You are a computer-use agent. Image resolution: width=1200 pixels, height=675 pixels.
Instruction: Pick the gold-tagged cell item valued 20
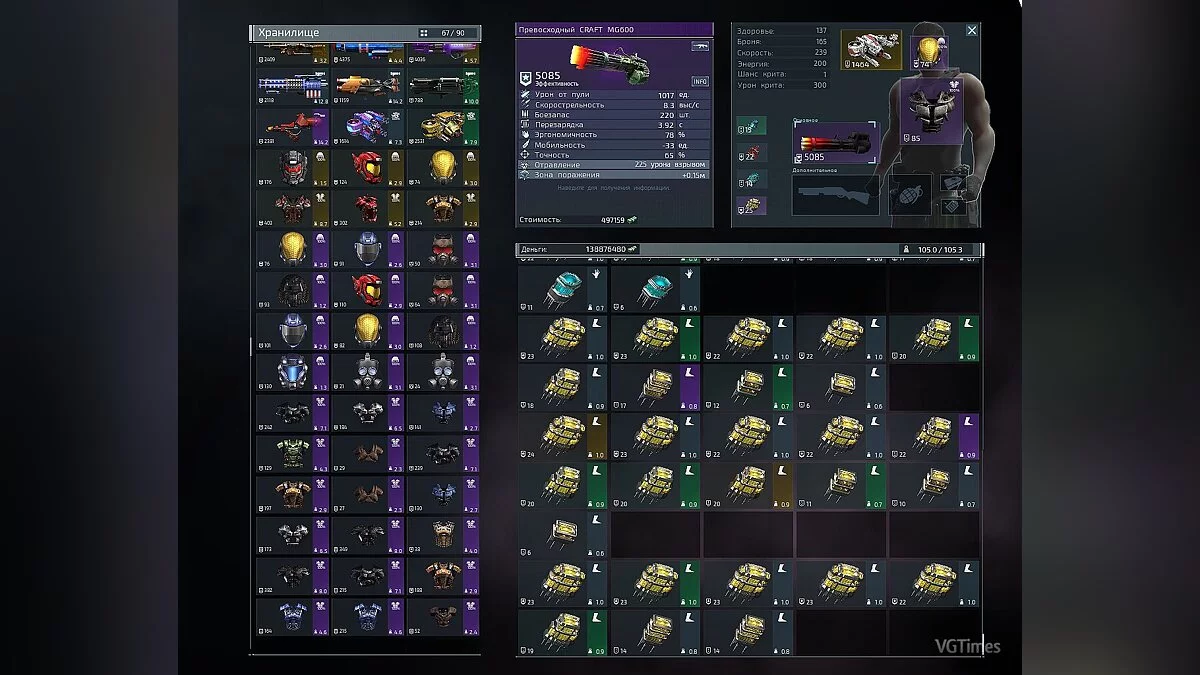tap(748, 485)
